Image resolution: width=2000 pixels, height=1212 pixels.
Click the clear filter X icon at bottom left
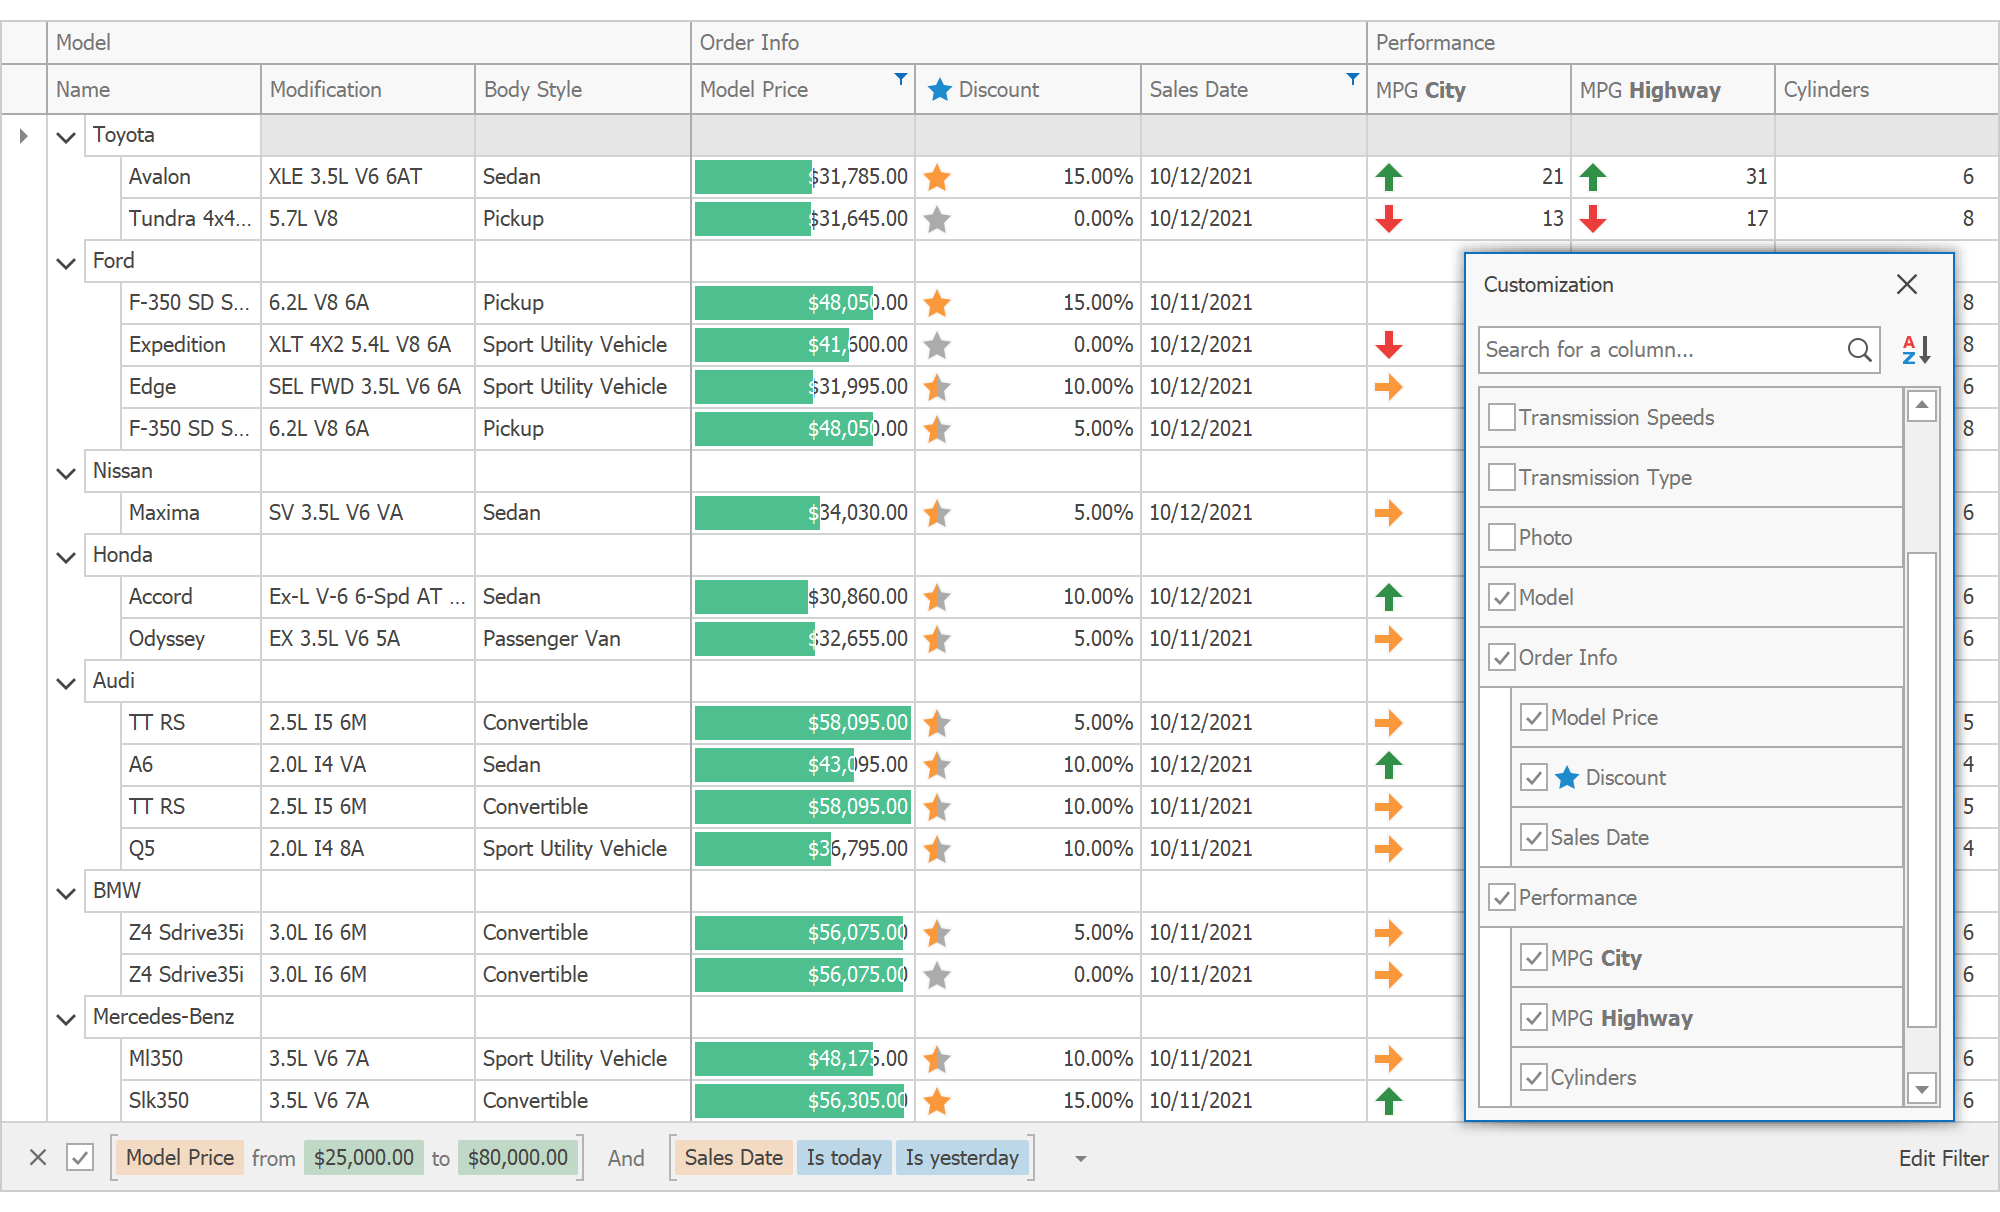click(x=38, y=1157)
